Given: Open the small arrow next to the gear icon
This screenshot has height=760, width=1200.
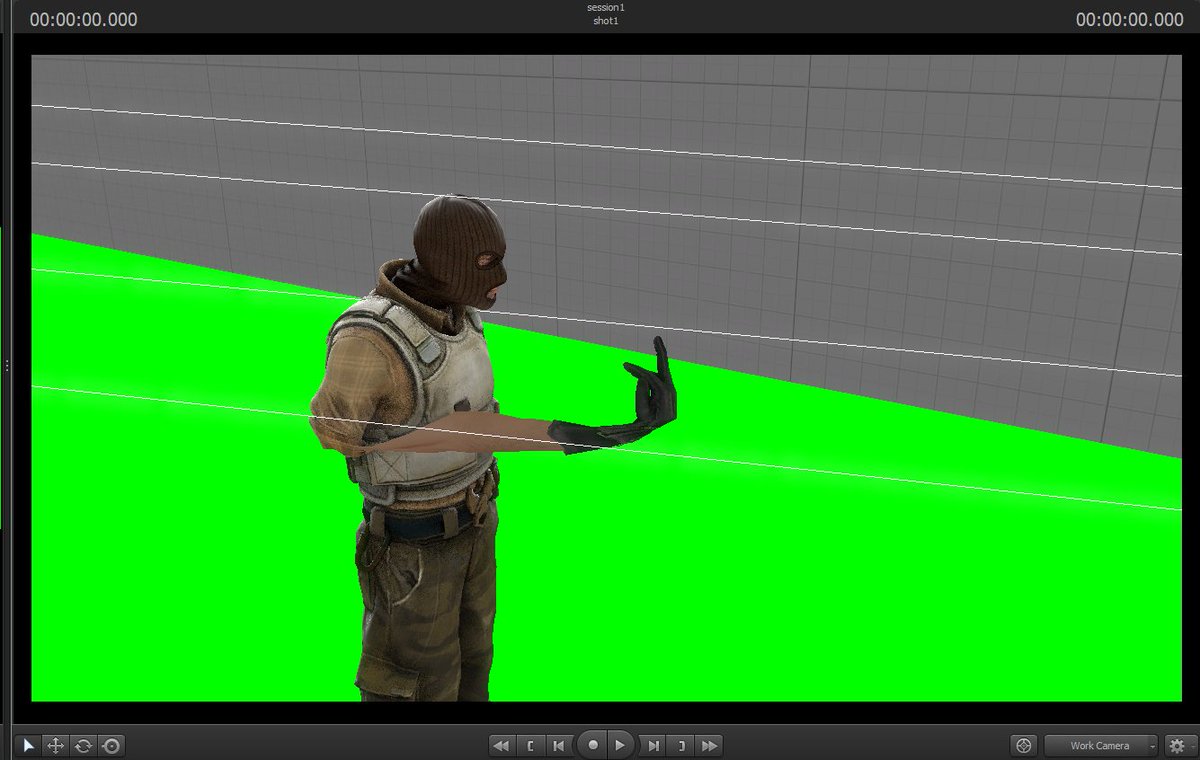Looking at the screenshot, I should coord(1194,745).
